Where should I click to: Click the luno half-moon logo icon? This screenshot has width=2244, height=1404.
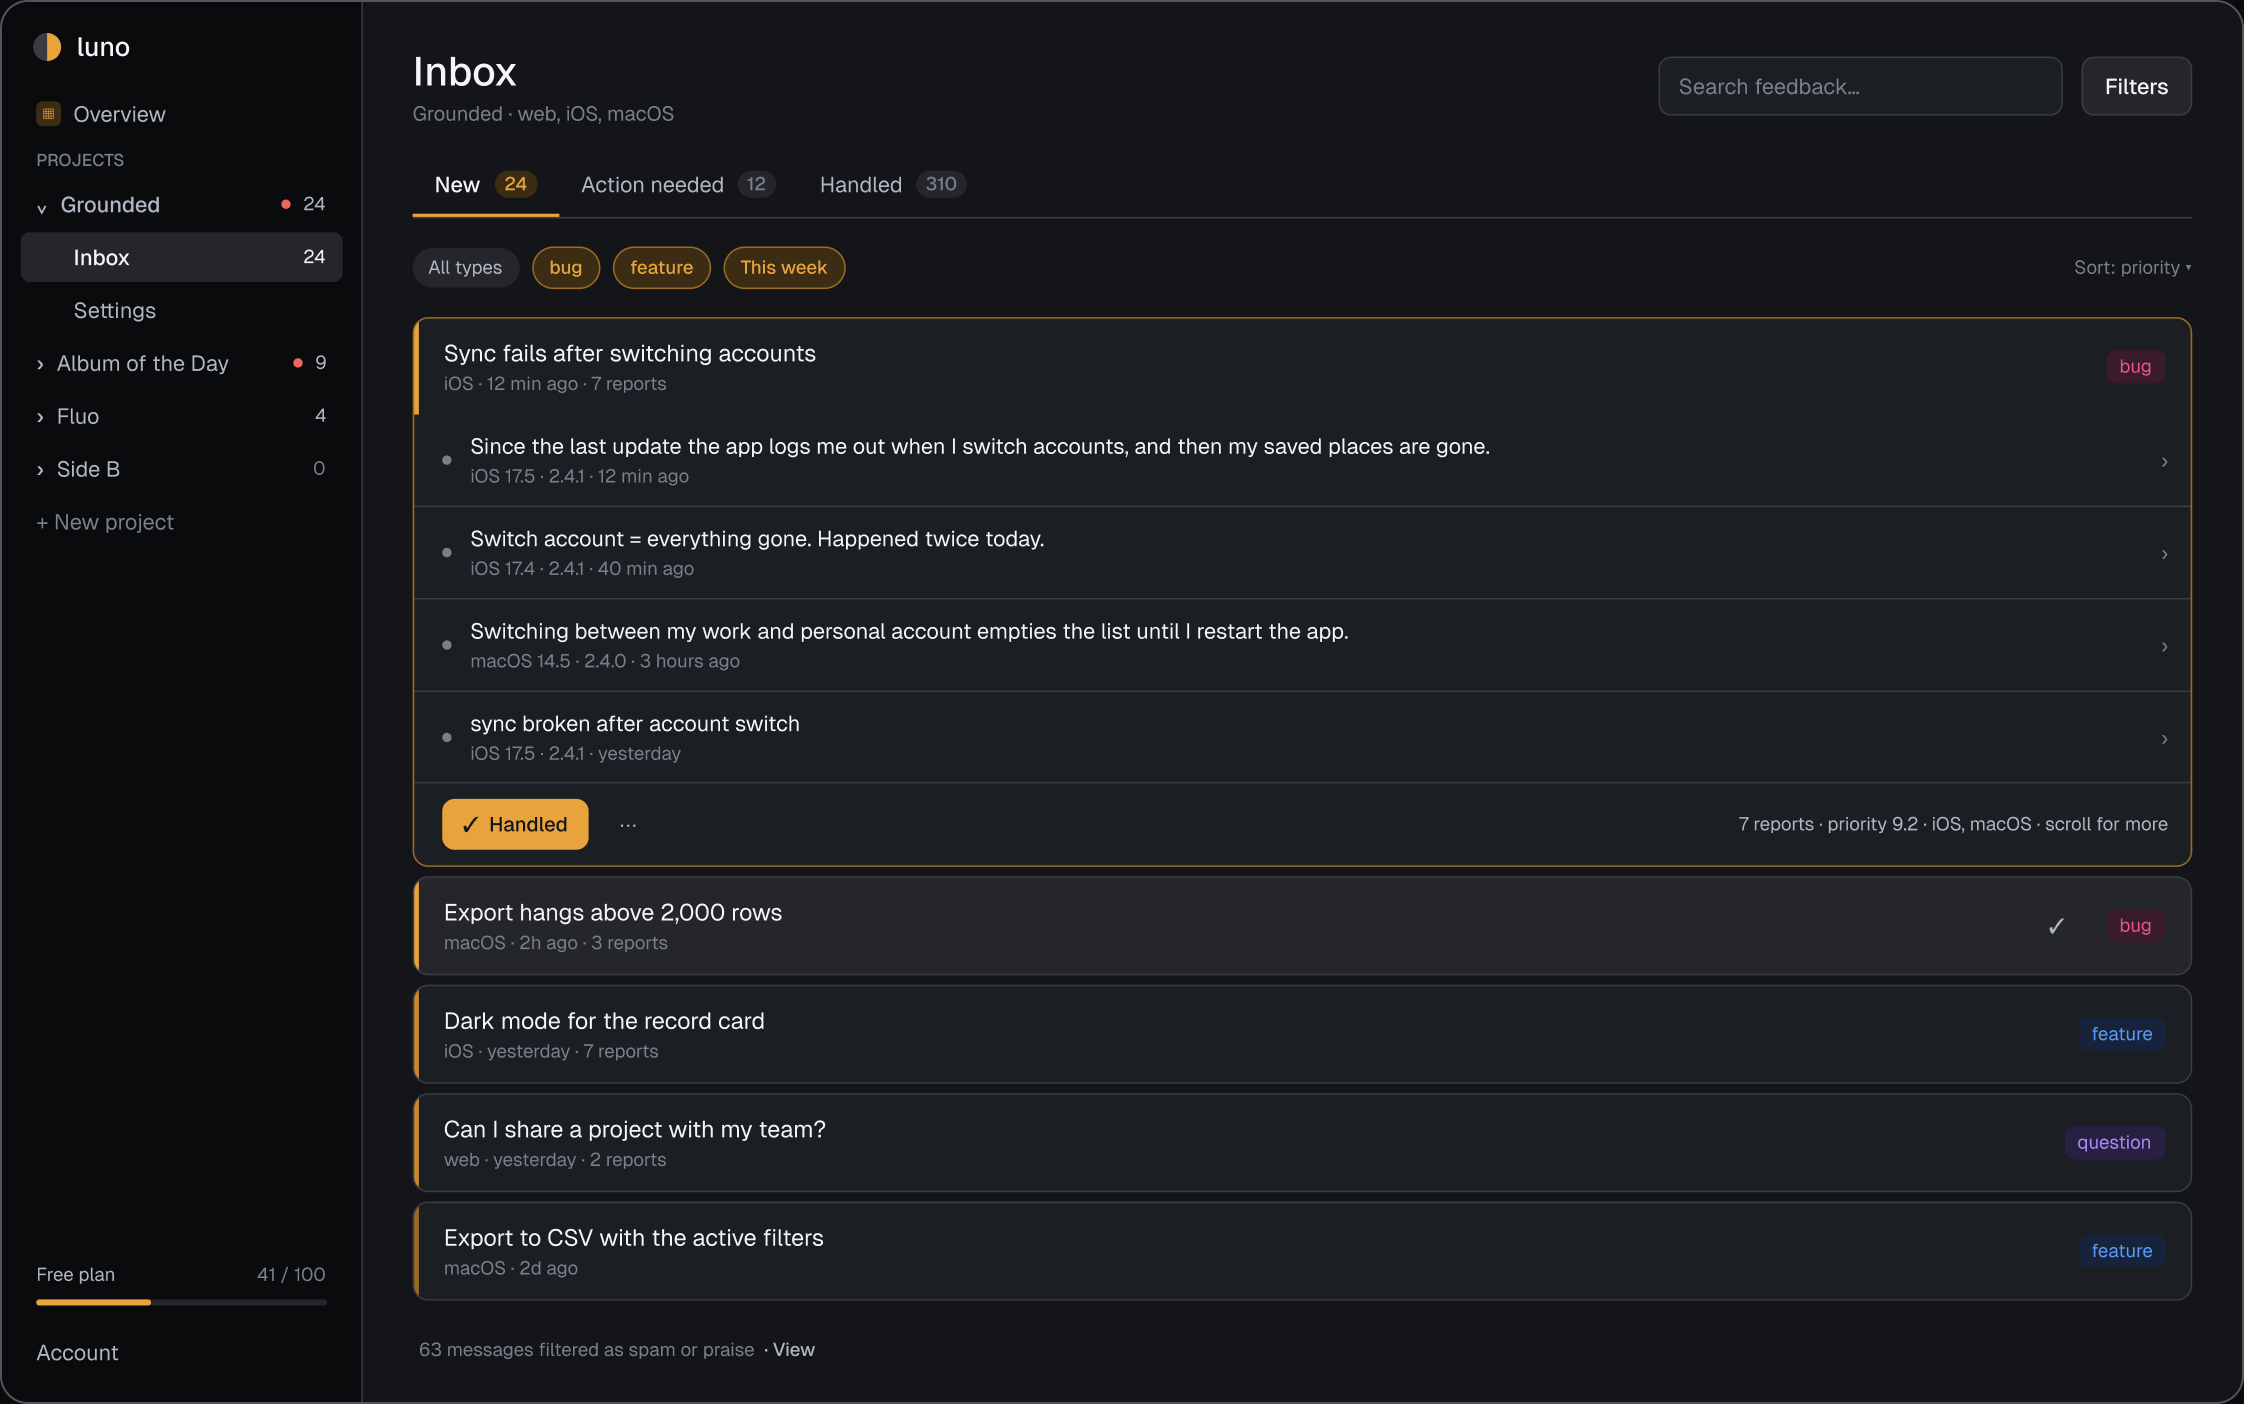(x=47, y=47)
